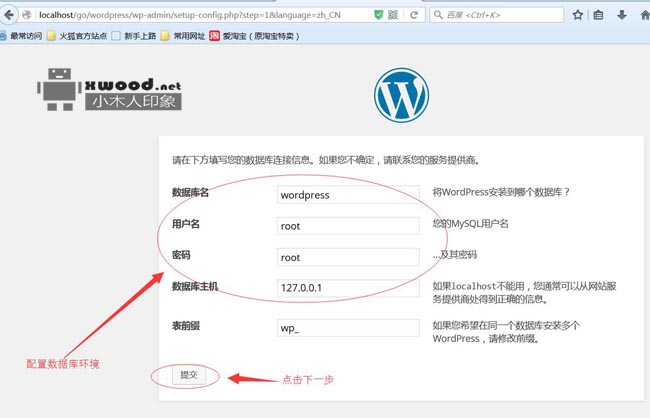Click the 用户名 field containing root

348,226
